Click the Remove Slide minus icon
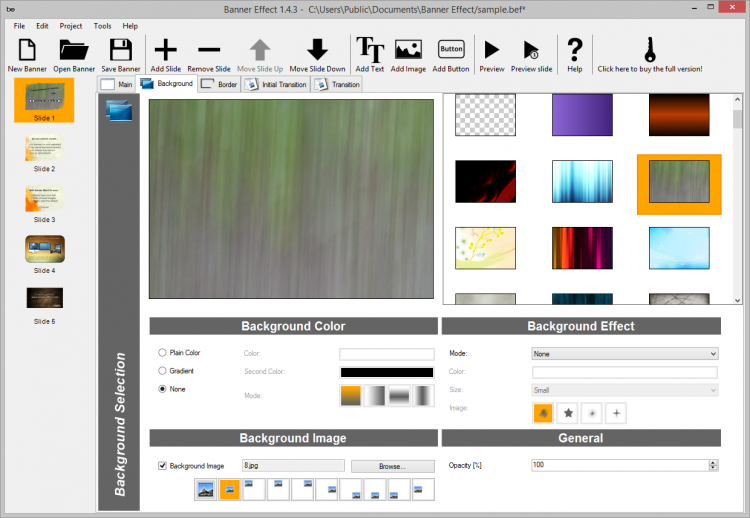Screen dimensions: 750x518 click(208, 50)
